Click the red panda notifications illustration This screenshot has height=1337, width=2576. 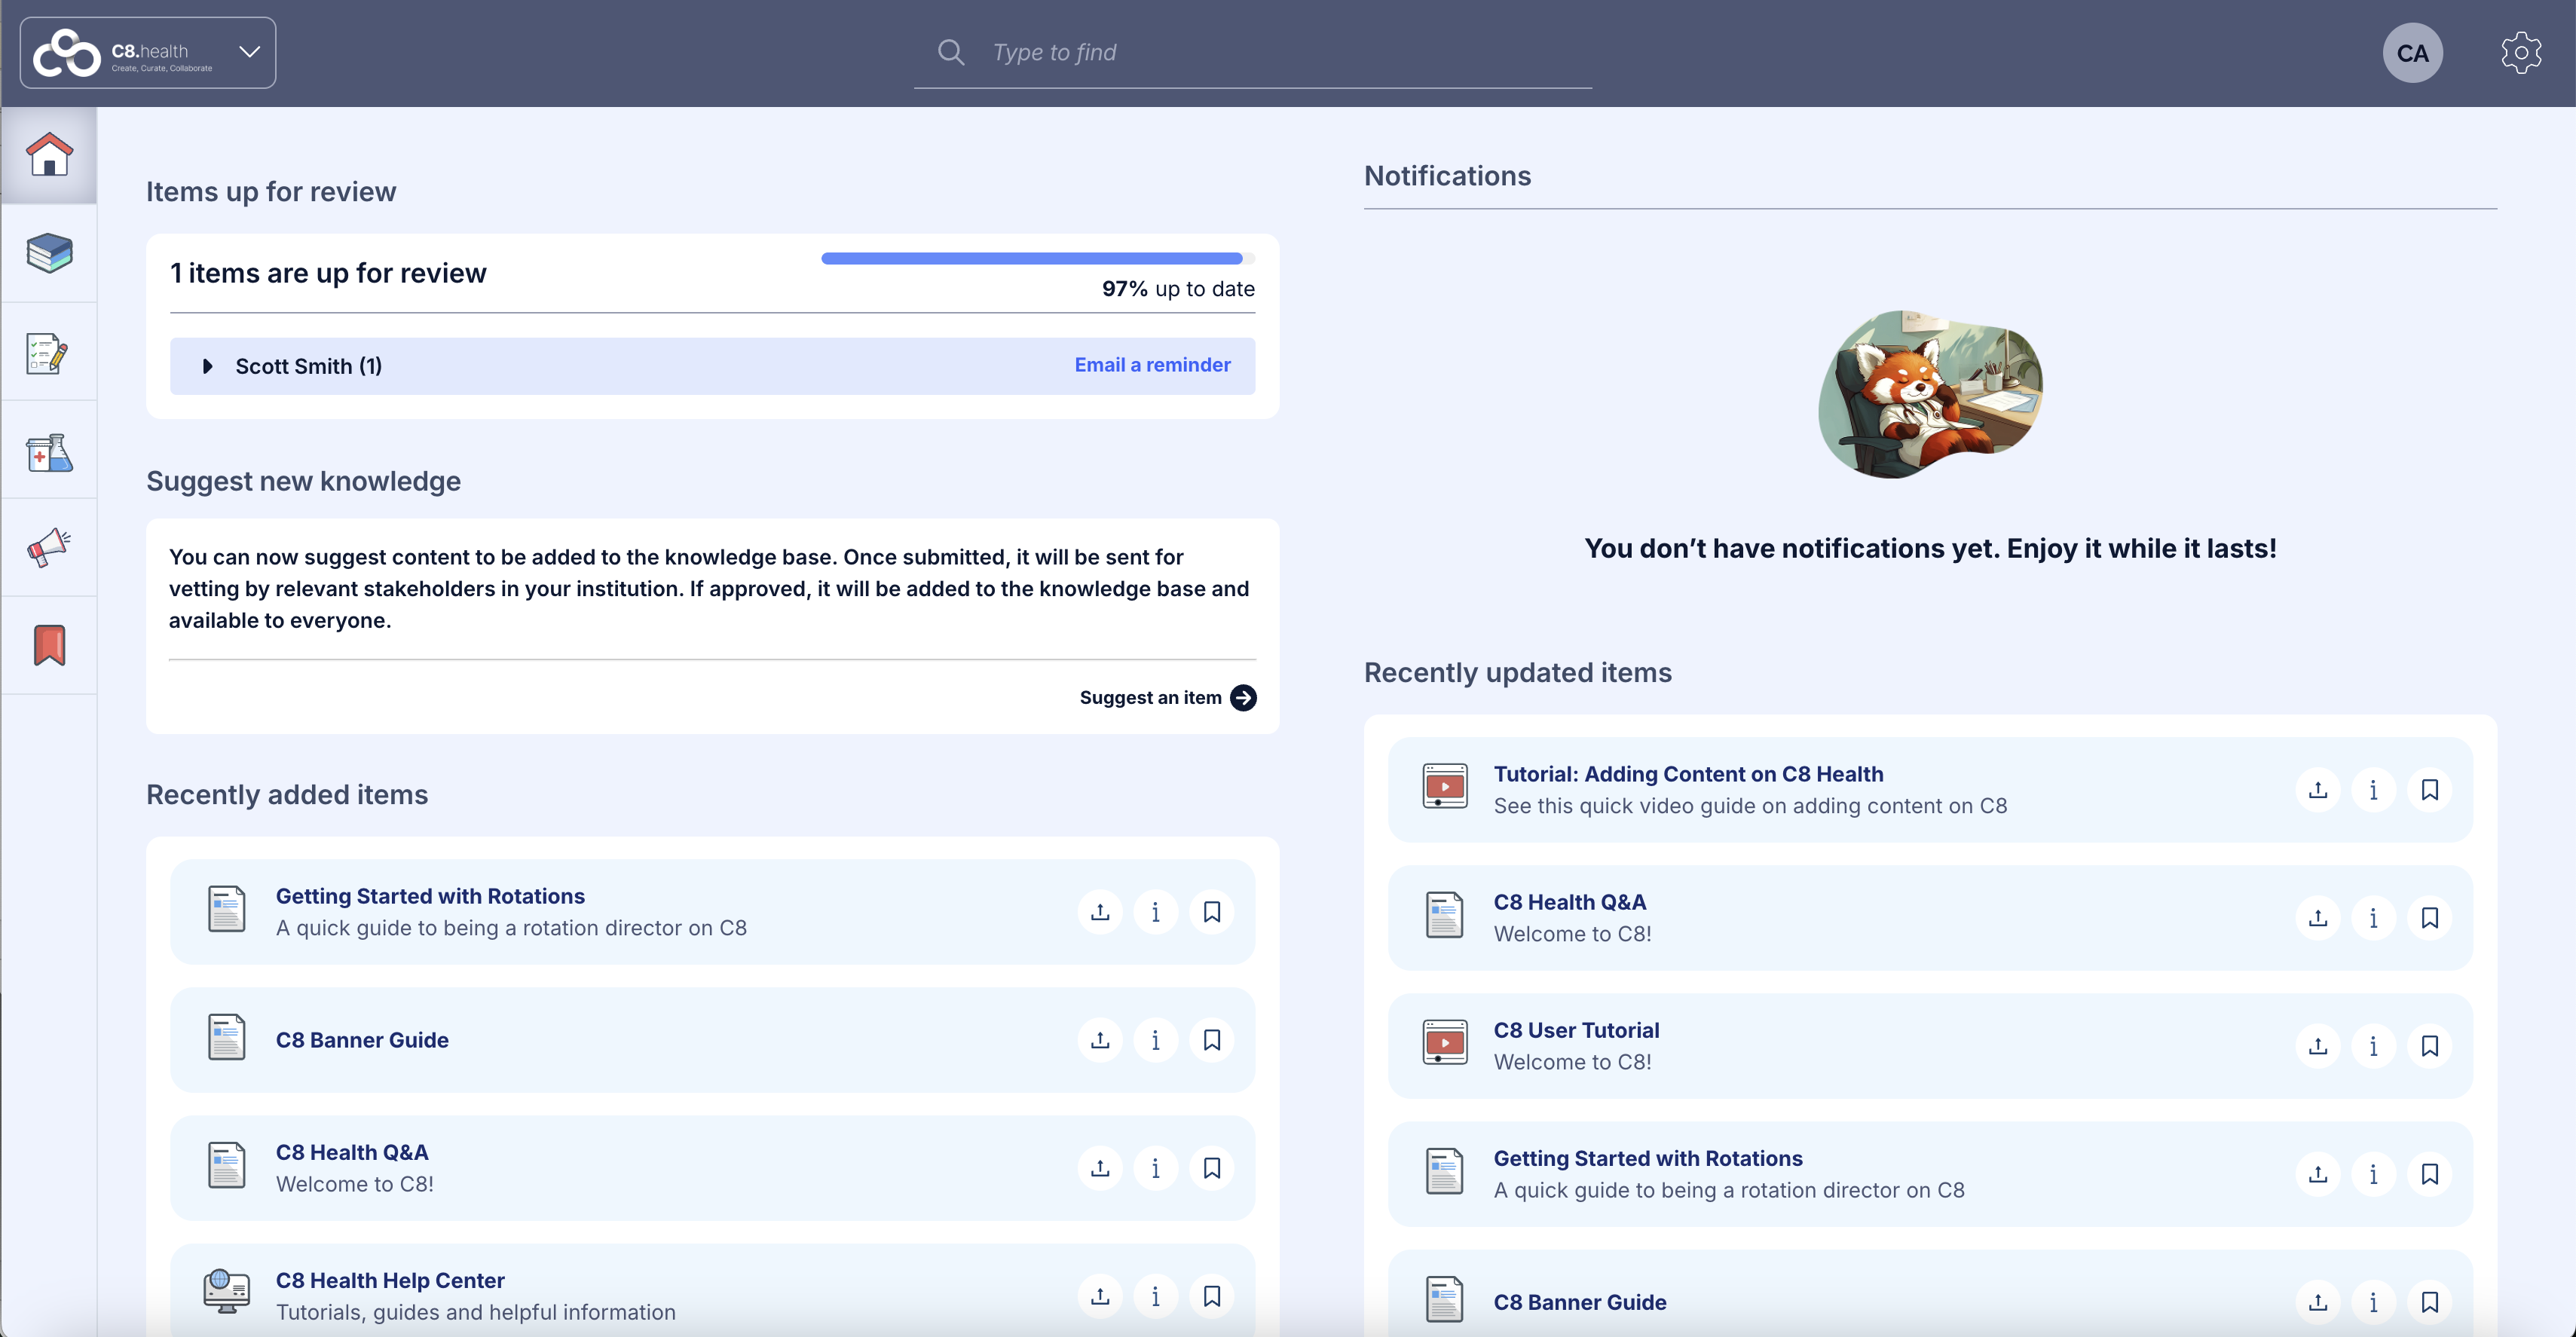tap(1929, 393)
